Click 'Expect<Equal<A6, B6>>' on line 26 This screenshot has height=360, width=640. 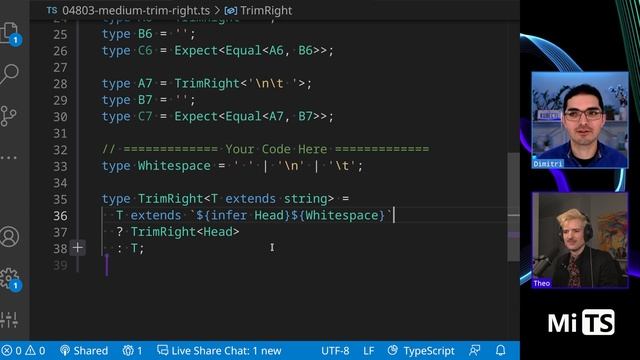(251, 51)
